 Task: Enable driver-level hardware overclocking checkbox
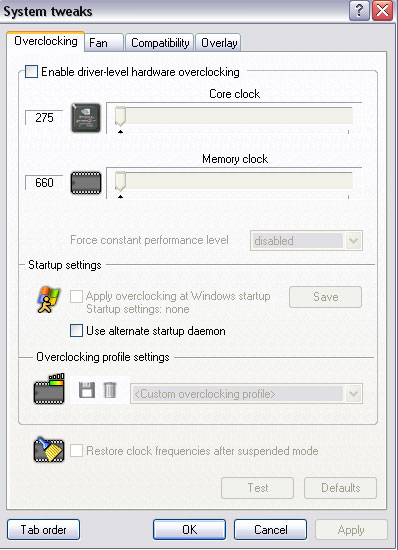(x=32, y=72)
